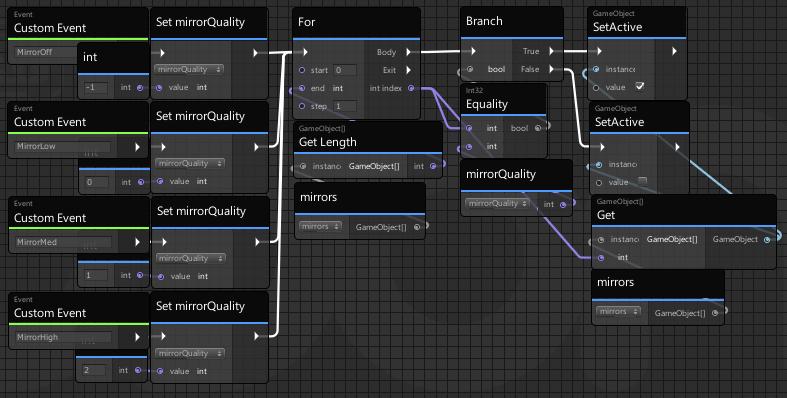Click the For node Body output arrow

[x=409, y=52]
